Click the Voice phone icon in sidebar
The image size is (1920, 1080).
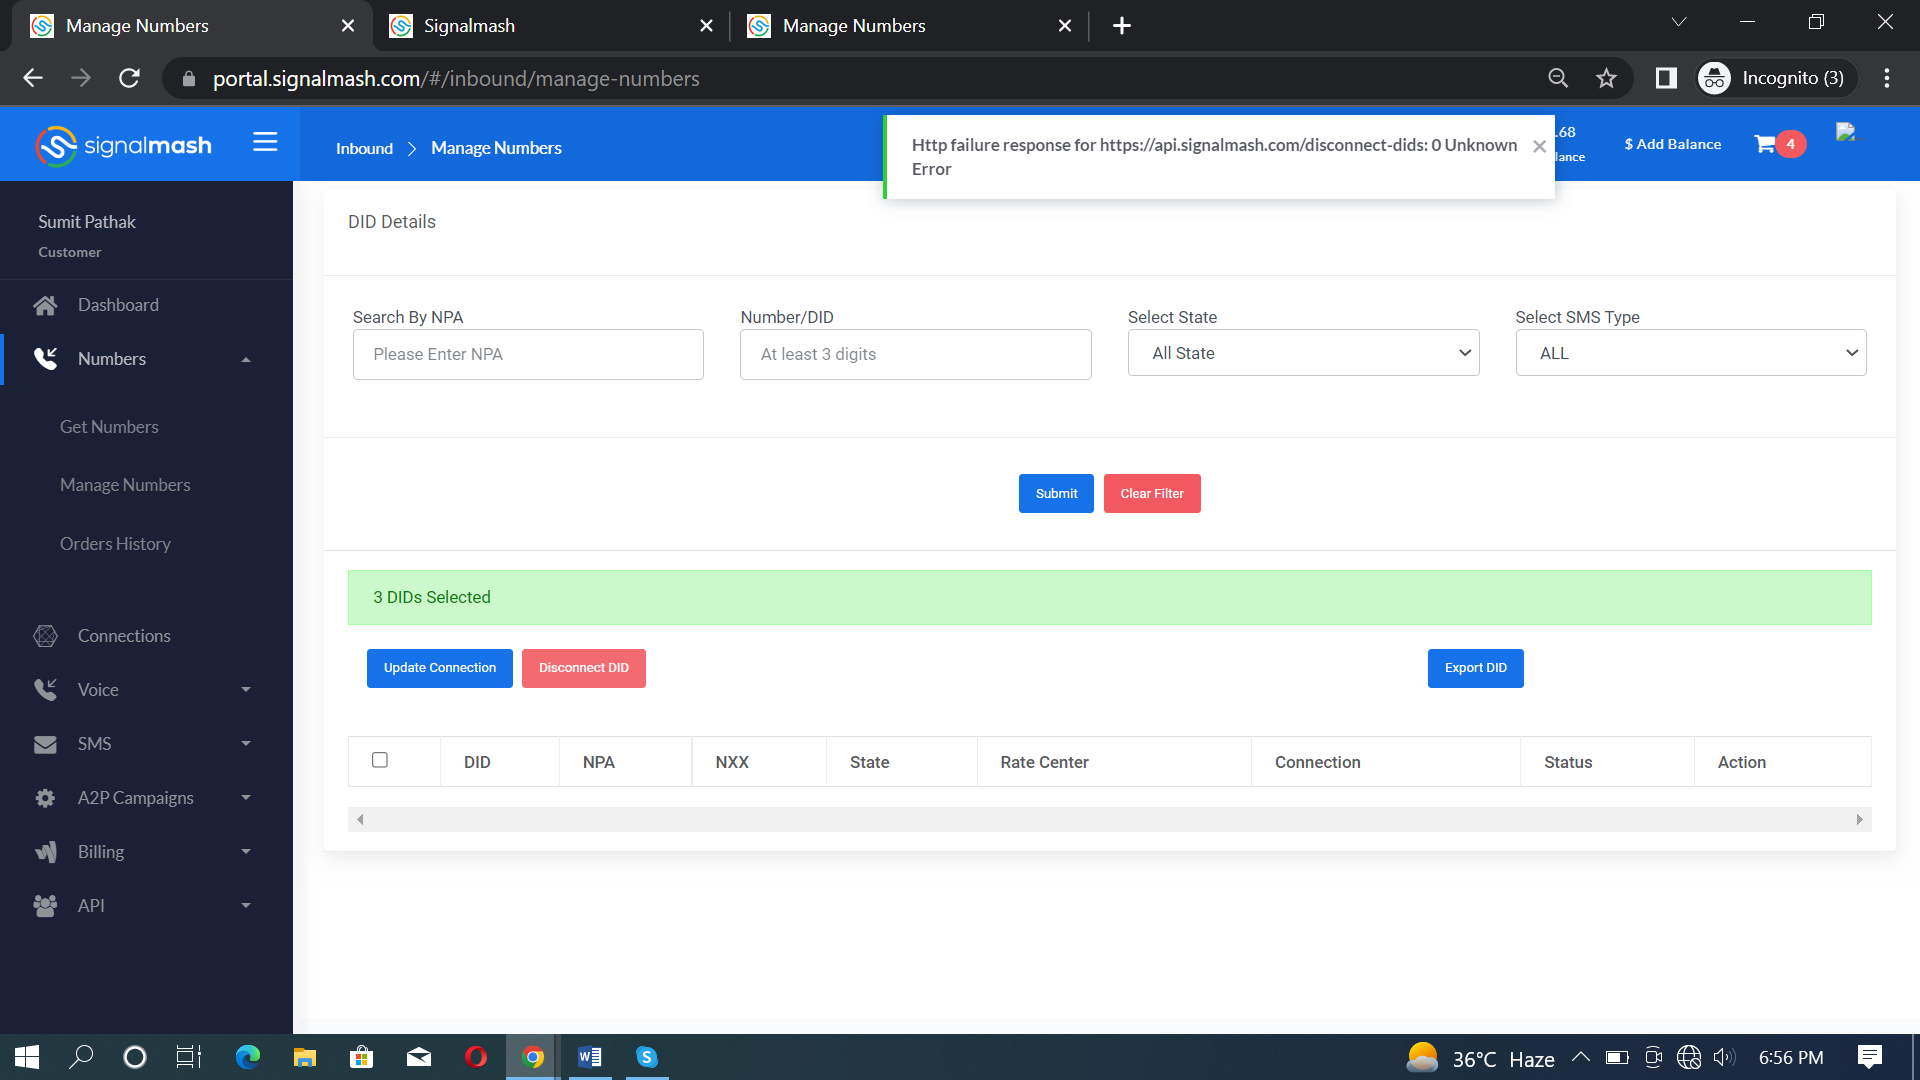[45, 690]
